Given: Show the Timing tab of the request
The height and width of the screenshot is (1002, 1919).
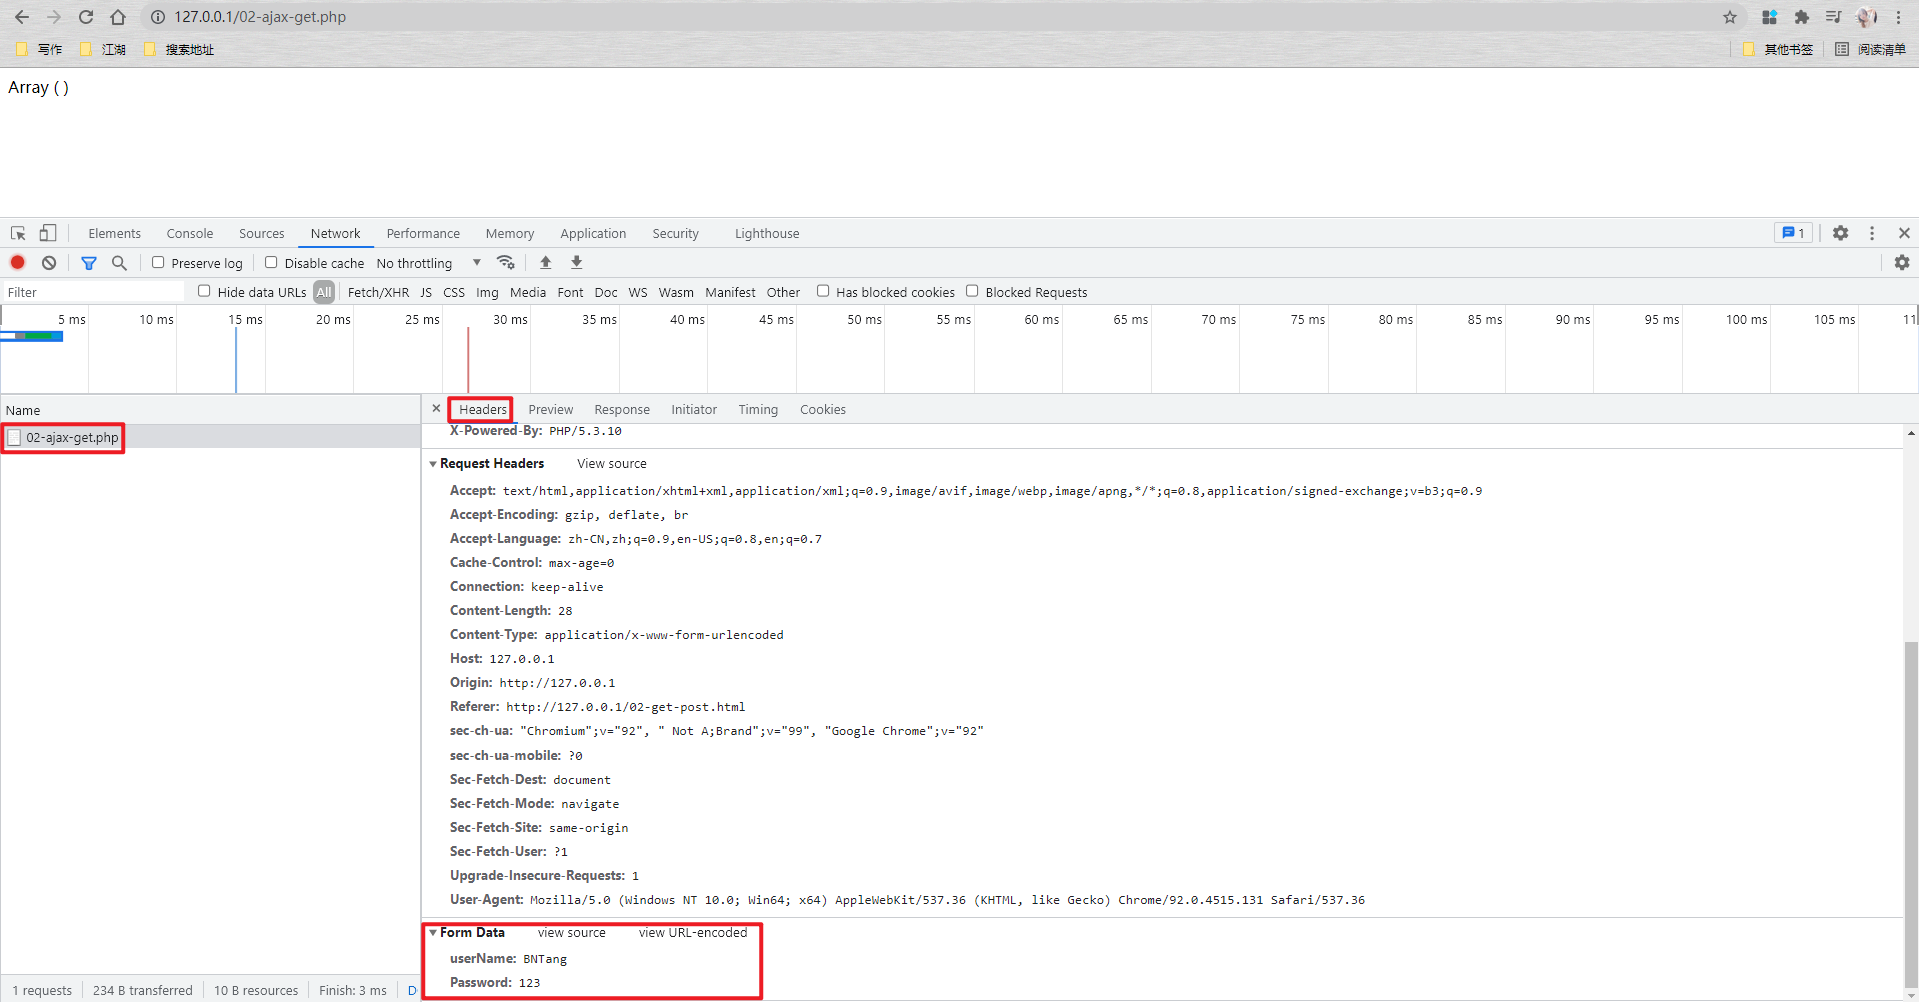Looking at the screenshot, I should 758,409.
